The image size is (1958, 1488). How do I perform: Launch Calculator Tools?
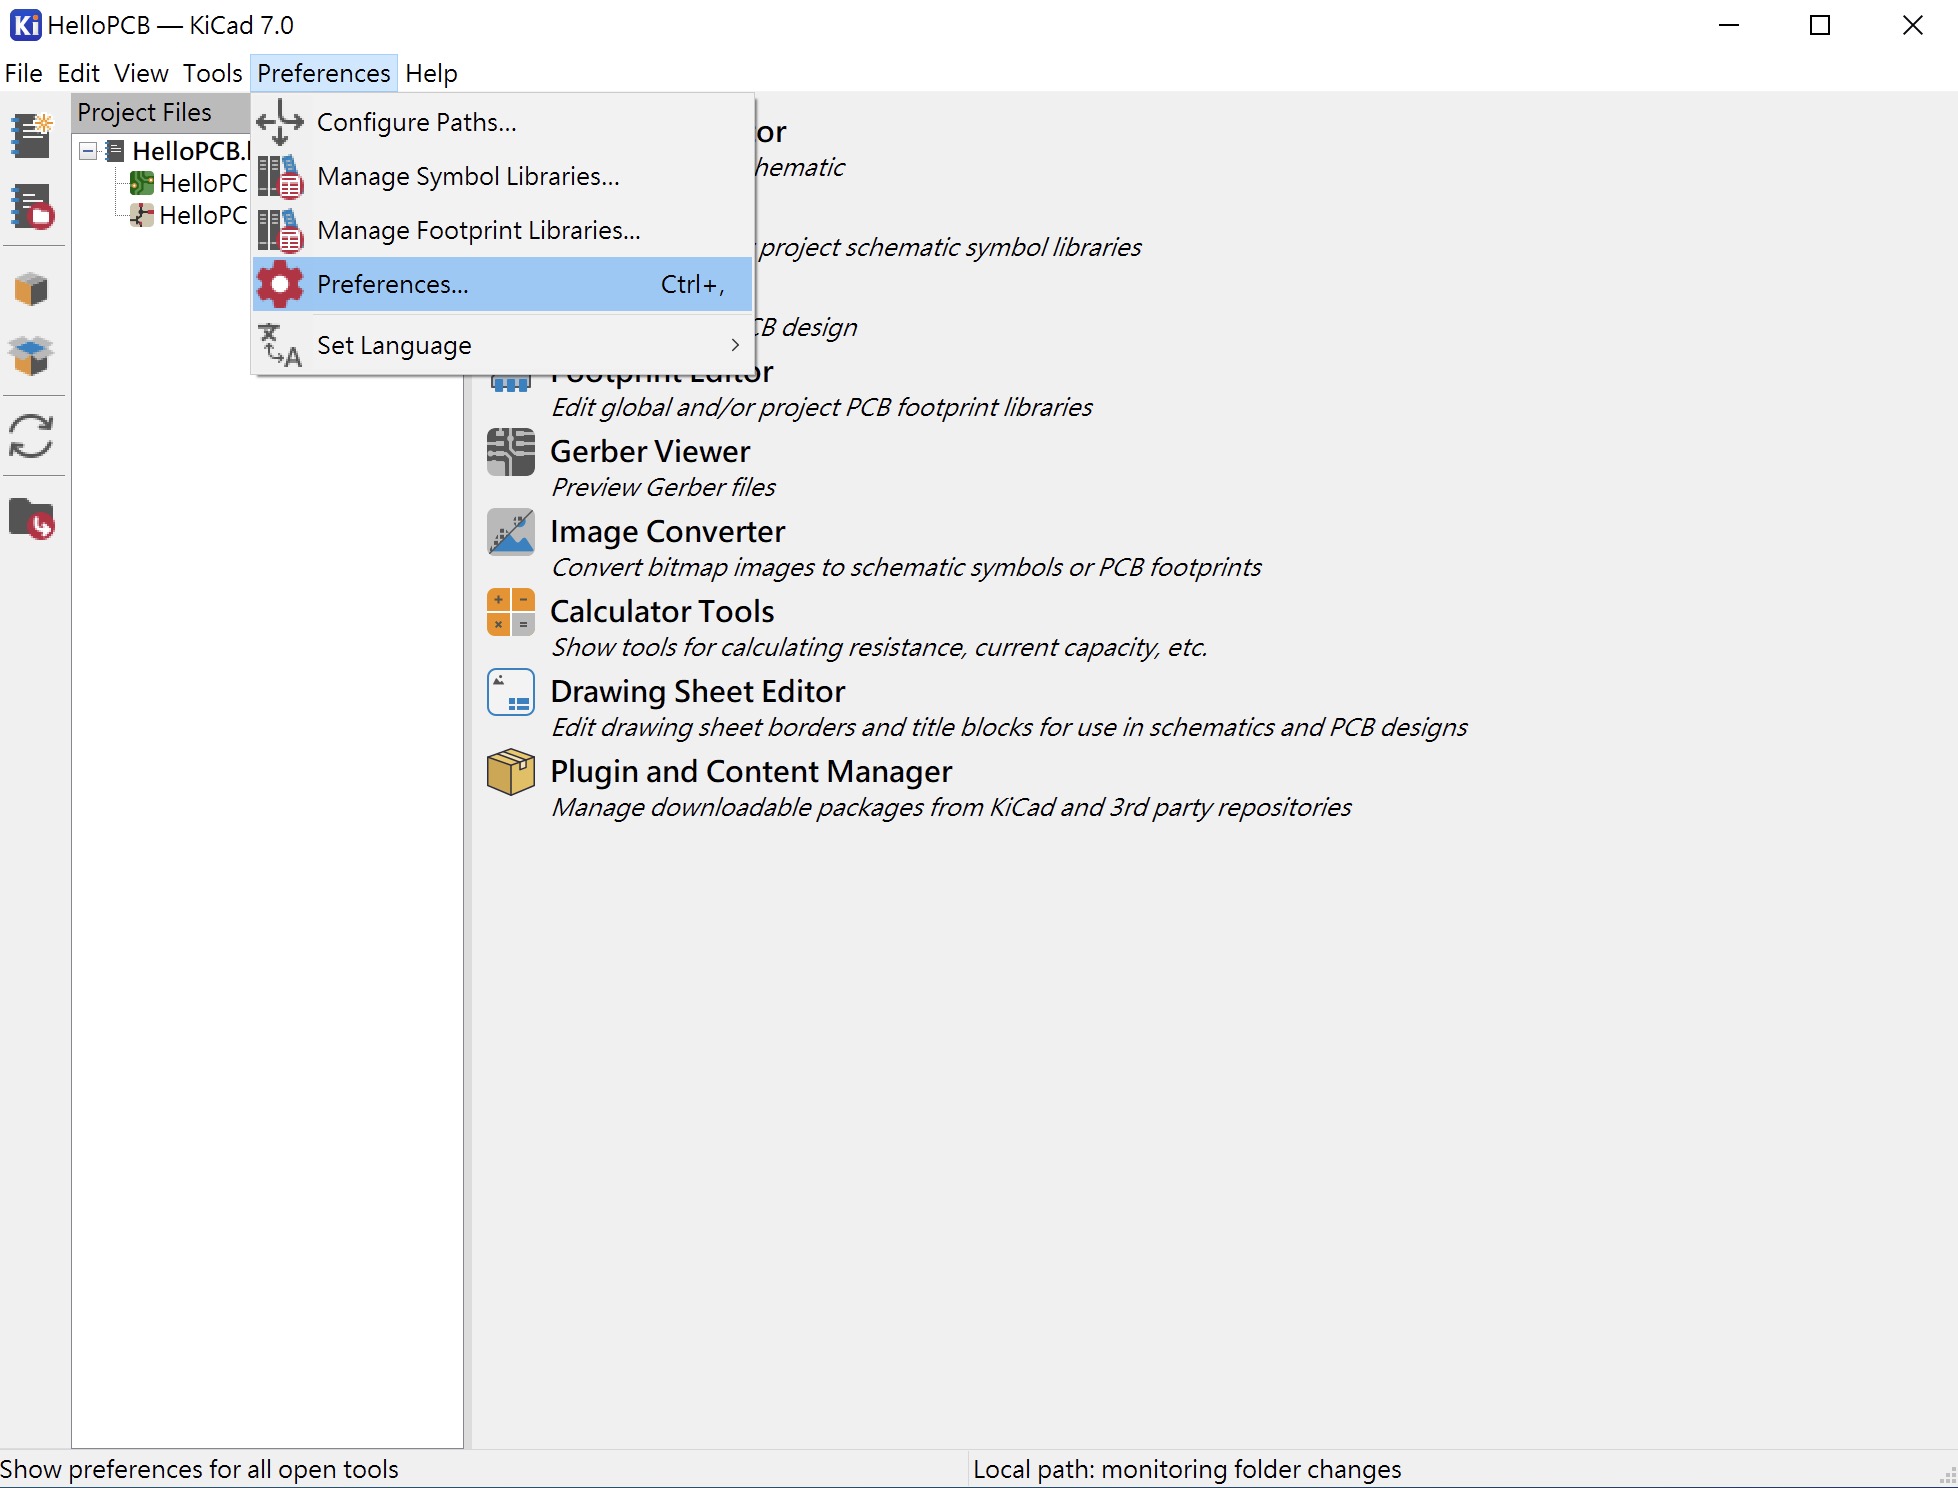coord(662,612)
